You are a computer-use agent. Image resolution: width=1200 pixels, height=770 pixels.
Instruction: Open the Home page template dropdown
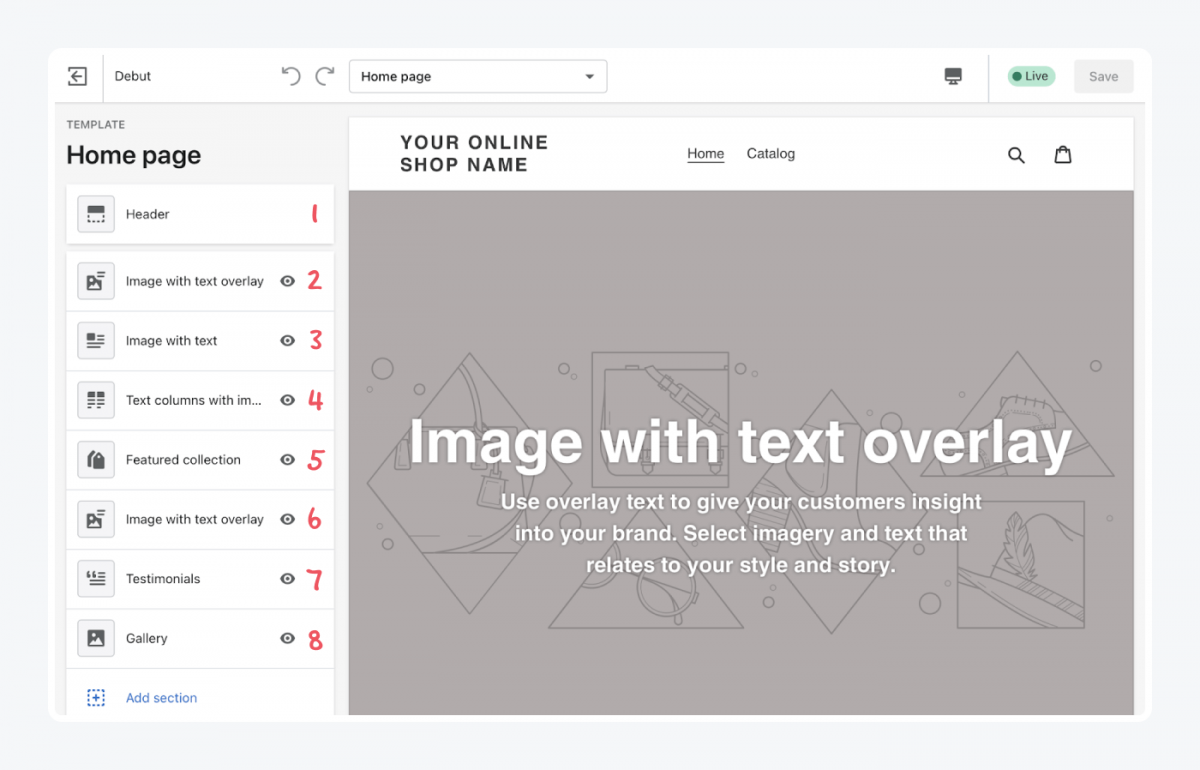click(478, 76)
